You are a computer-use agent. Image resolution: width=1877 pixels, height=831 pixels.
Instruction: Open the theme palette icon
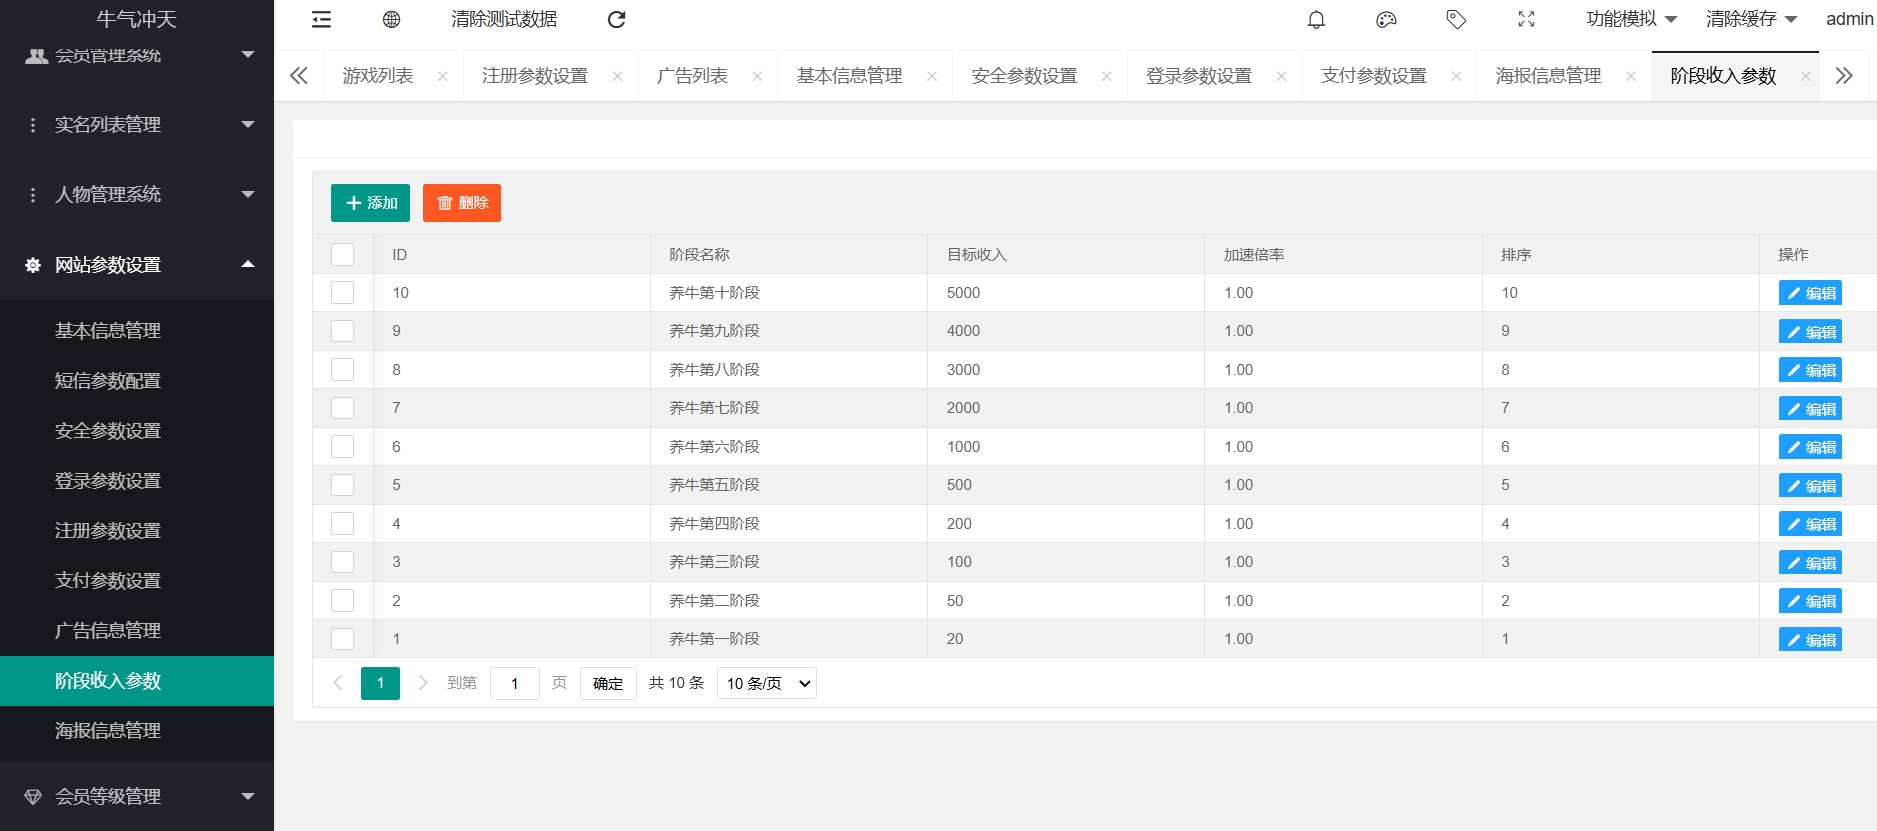click(1386, 20)
